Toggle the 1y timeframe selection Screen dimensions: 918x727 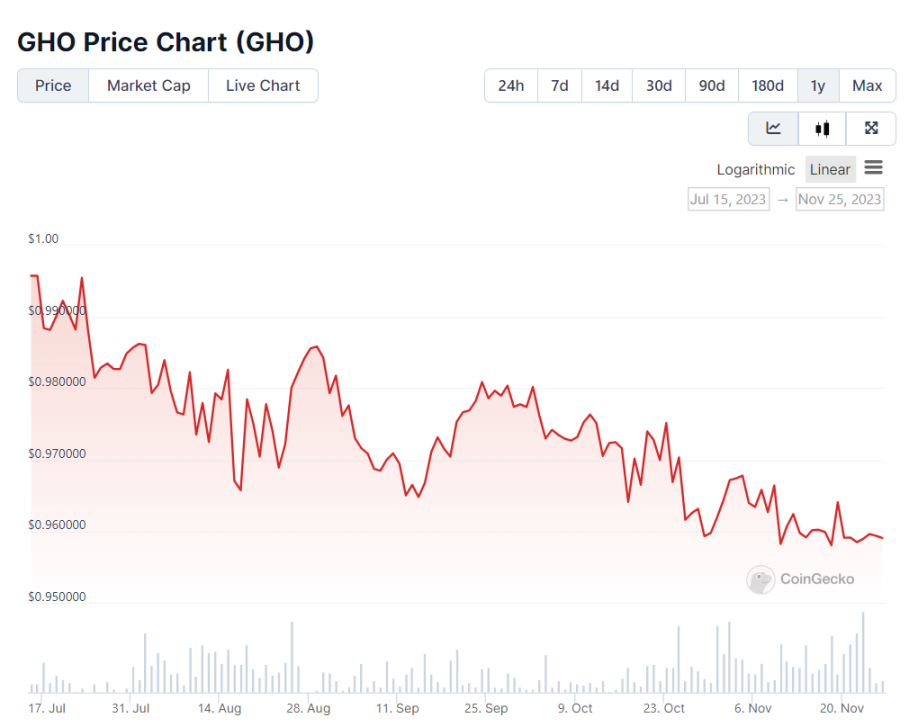(818, 86)
